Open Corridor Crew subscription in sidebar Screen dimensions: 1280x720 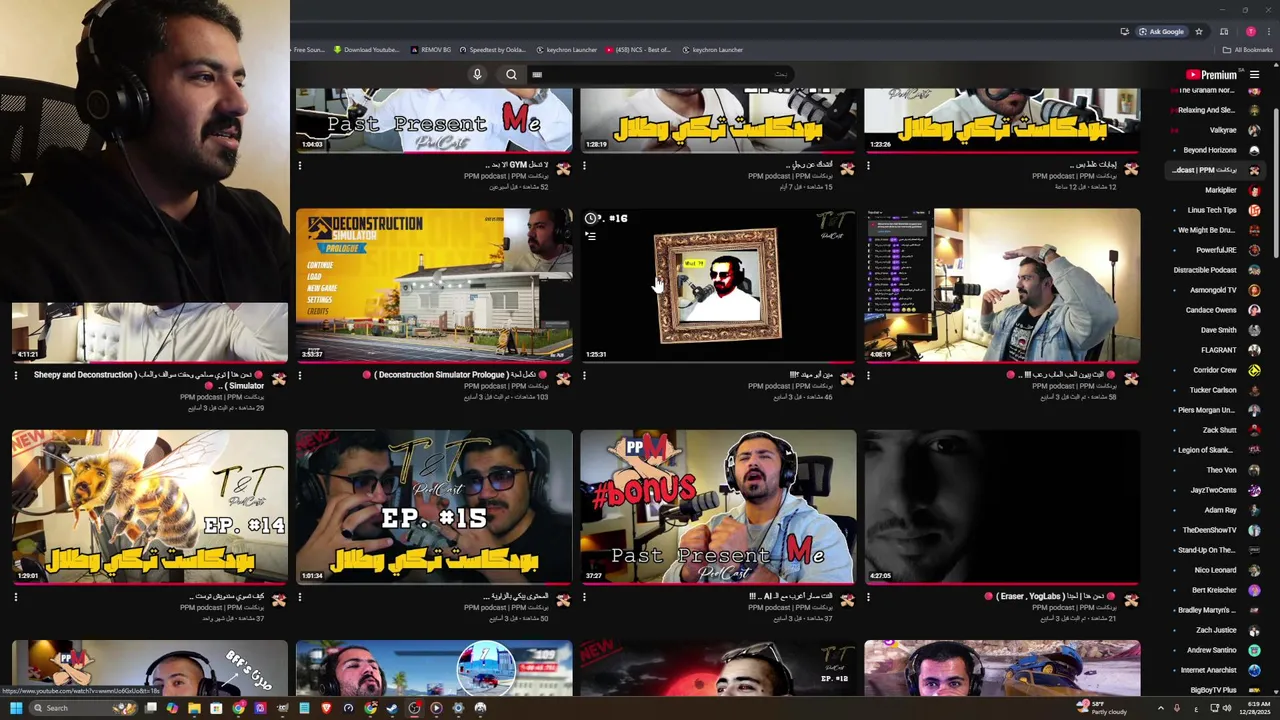[x=1214, y=370]
